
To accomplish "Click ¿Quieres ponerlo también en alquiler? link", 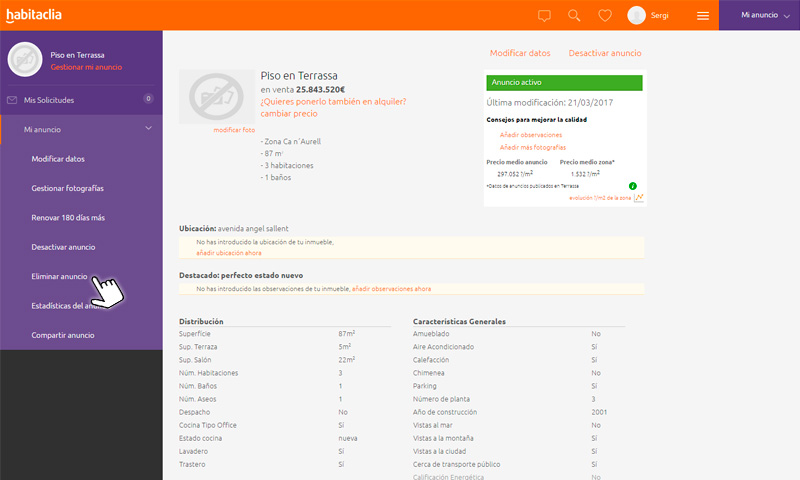I will click(334, 102).
